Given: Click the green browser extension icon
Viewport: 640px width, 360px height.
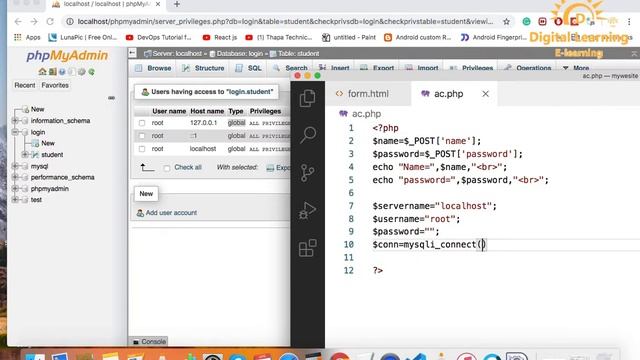Looking at the screenshot, I should [x=527, y=21].
